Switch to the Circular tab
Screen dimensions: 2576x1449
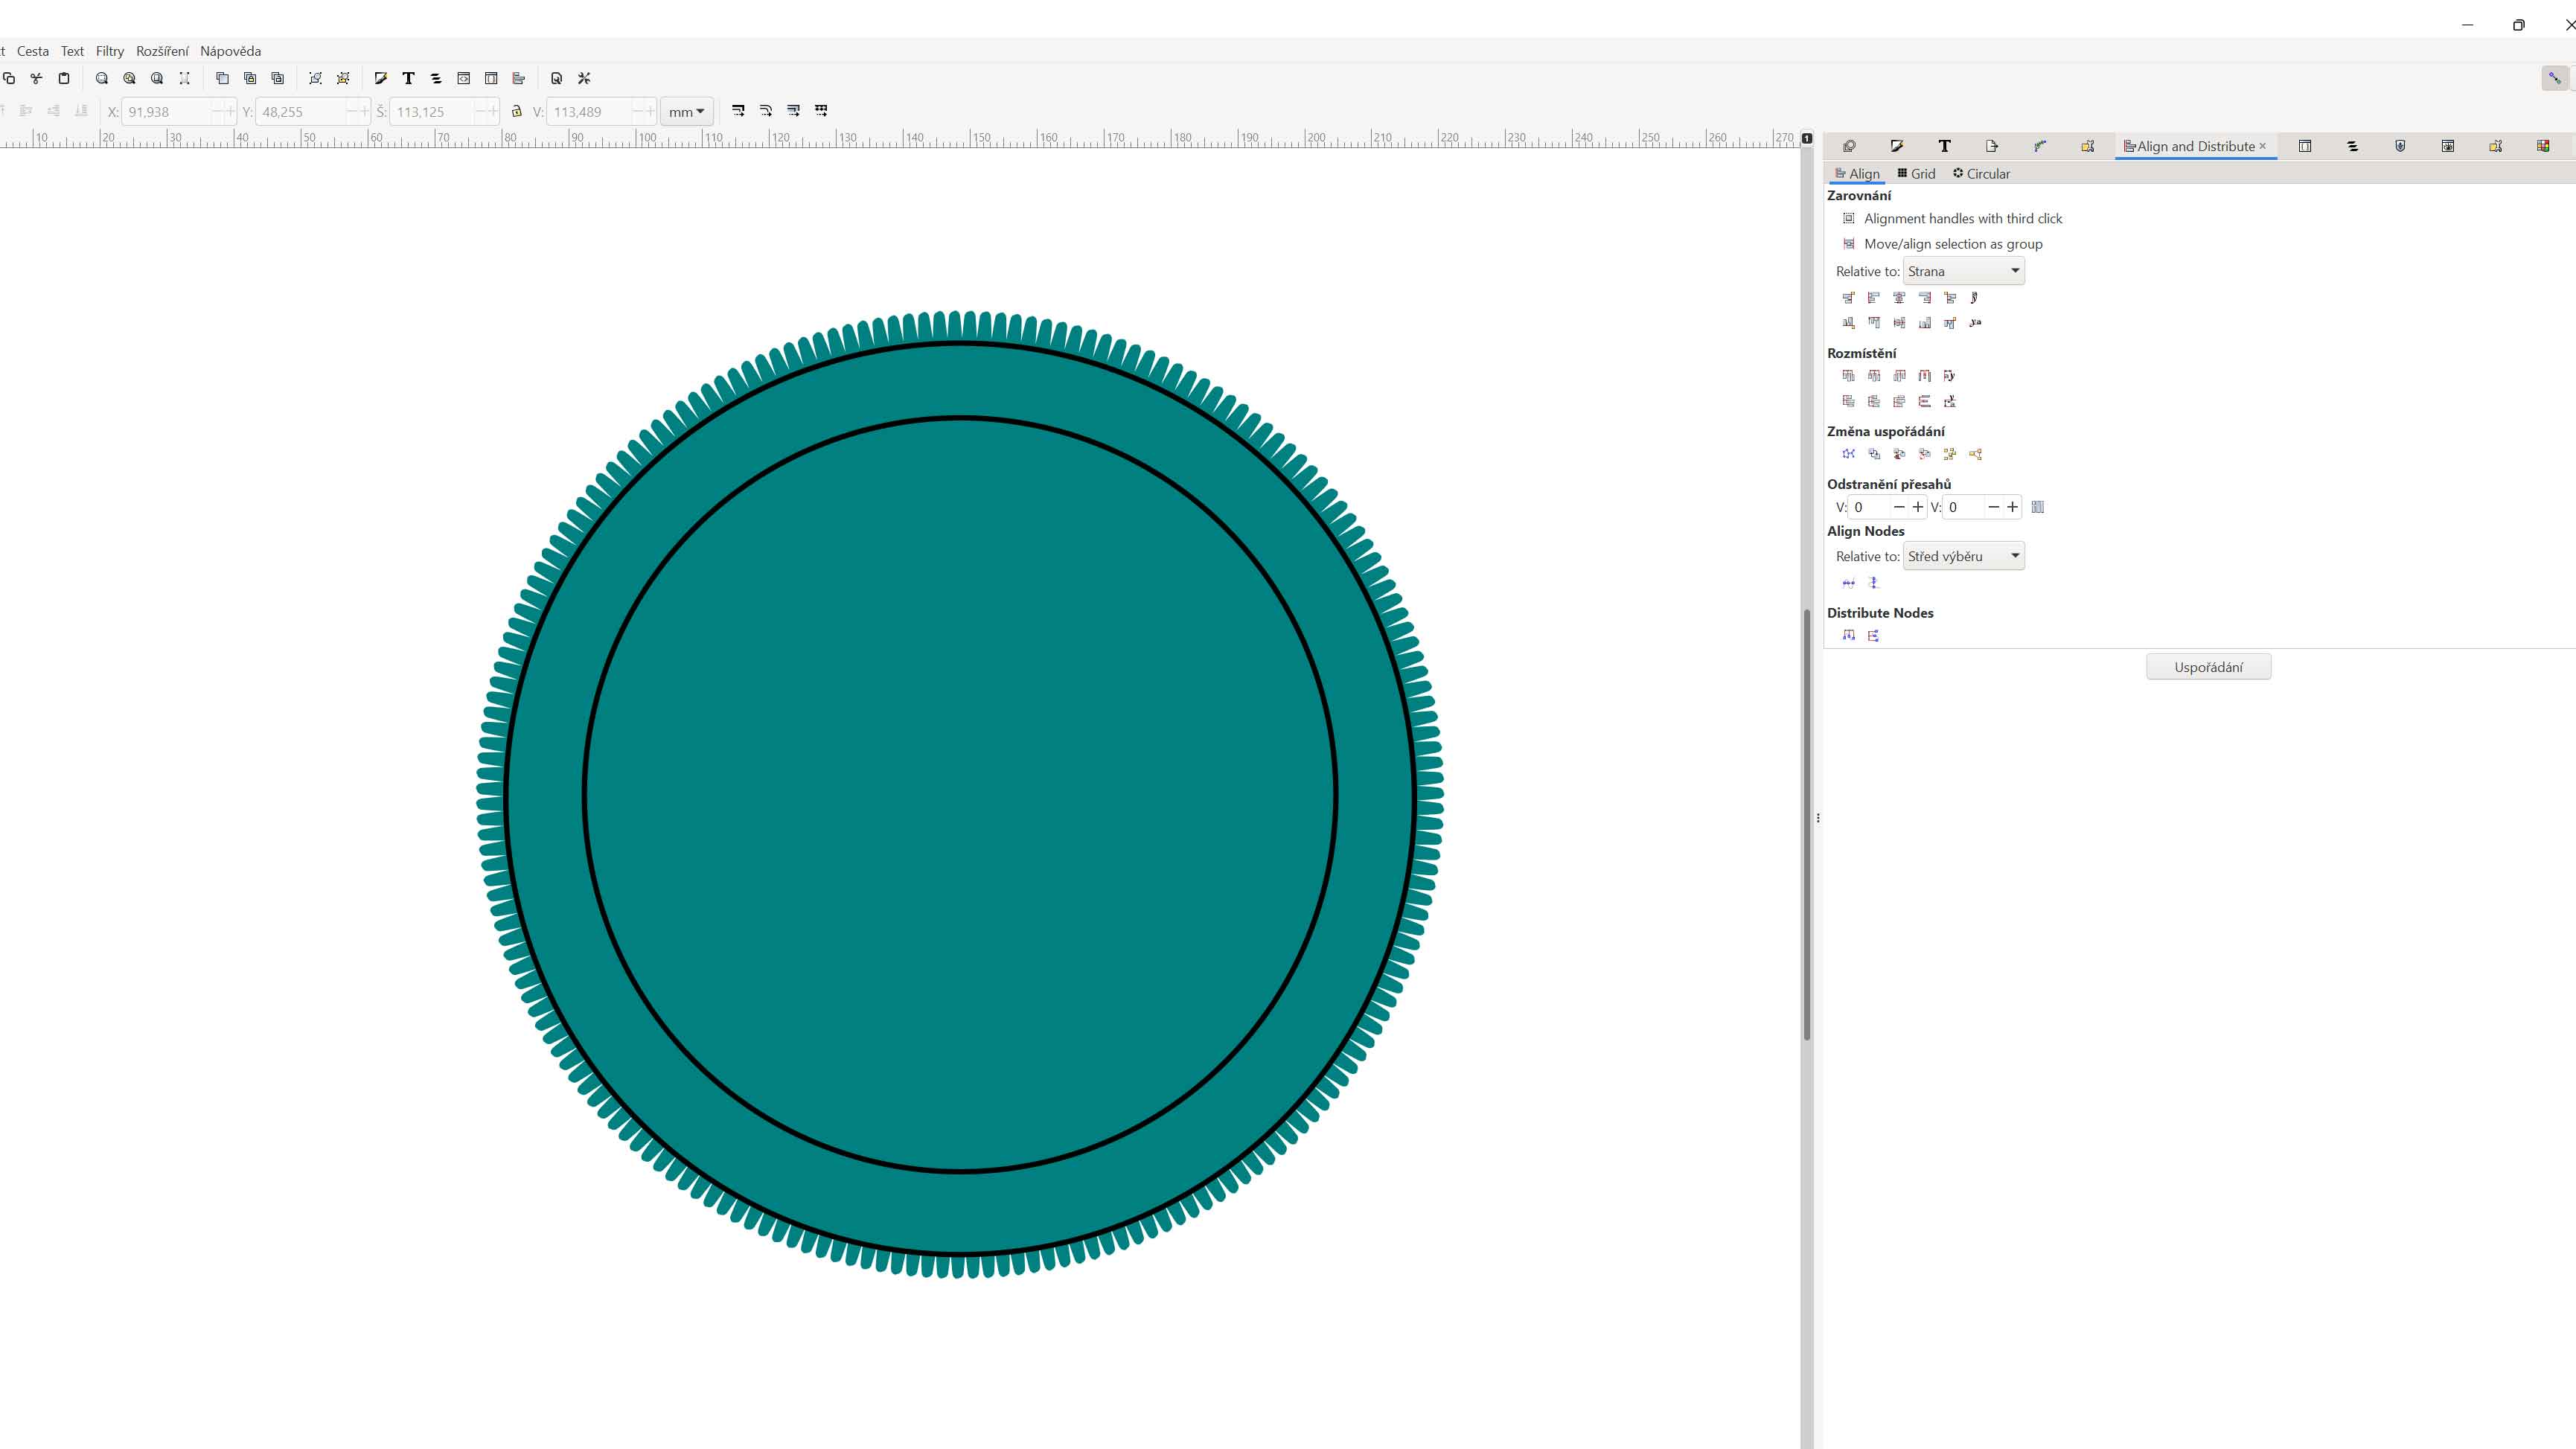[x=1981, y=174]
